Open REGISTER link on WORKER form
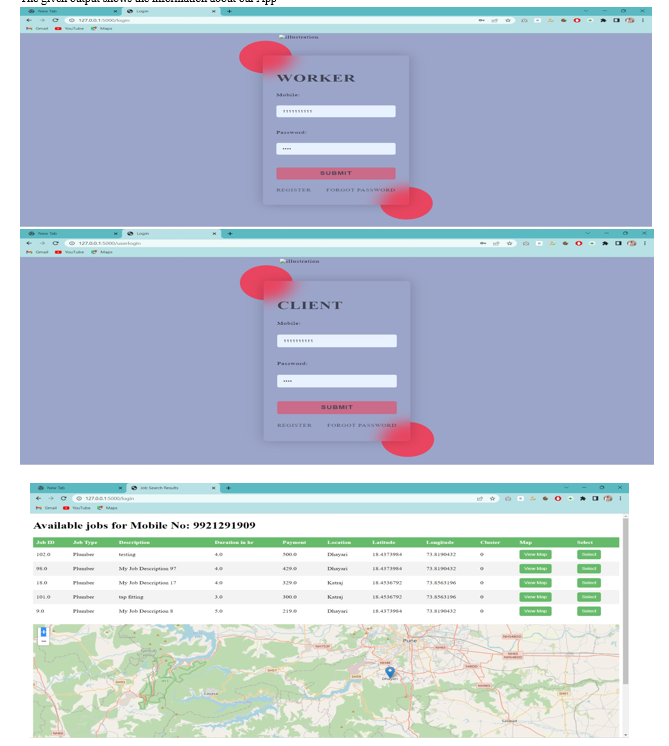The height and width of the screenshot is (746, 669). 294,190
